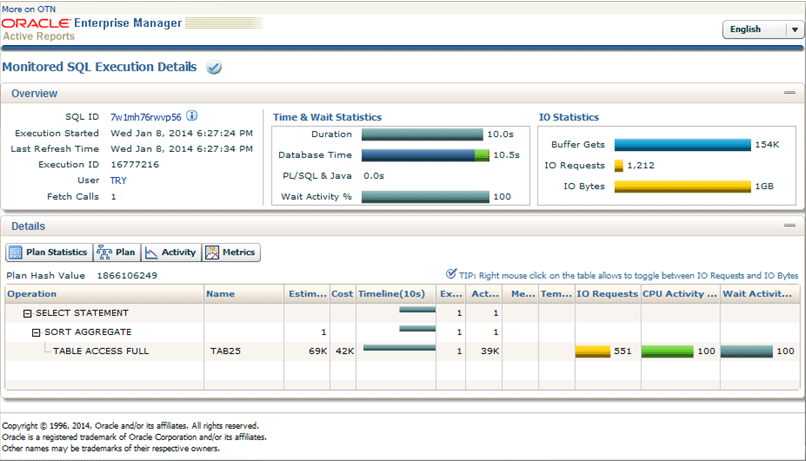This screenshot has width=806, height=461.
Task: Click the Activity chart icon
Action: pyautogui.click(x=151, y=252)
